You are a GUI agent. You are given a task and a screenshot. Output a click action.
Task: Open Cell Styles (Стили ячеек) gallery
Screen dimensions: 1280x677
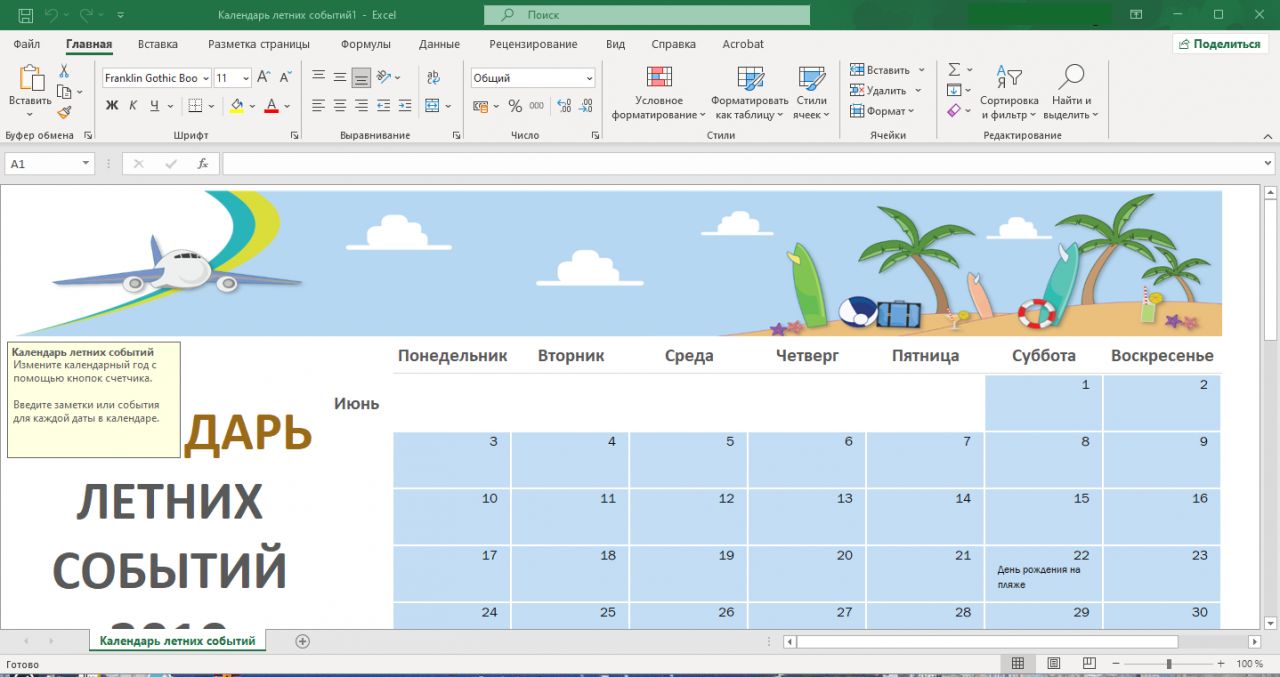pyautogui.click(x=811, y=93)
